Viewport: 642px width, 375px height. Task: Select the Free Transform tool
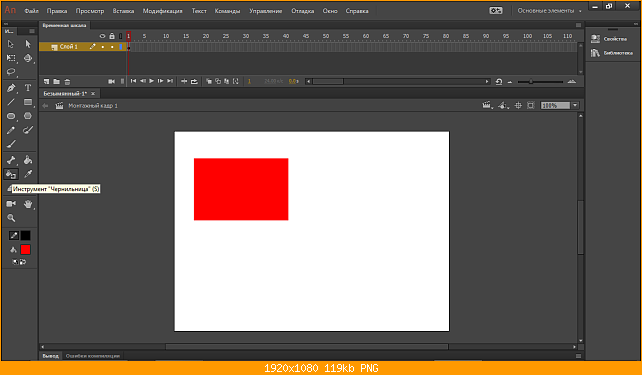11,58
